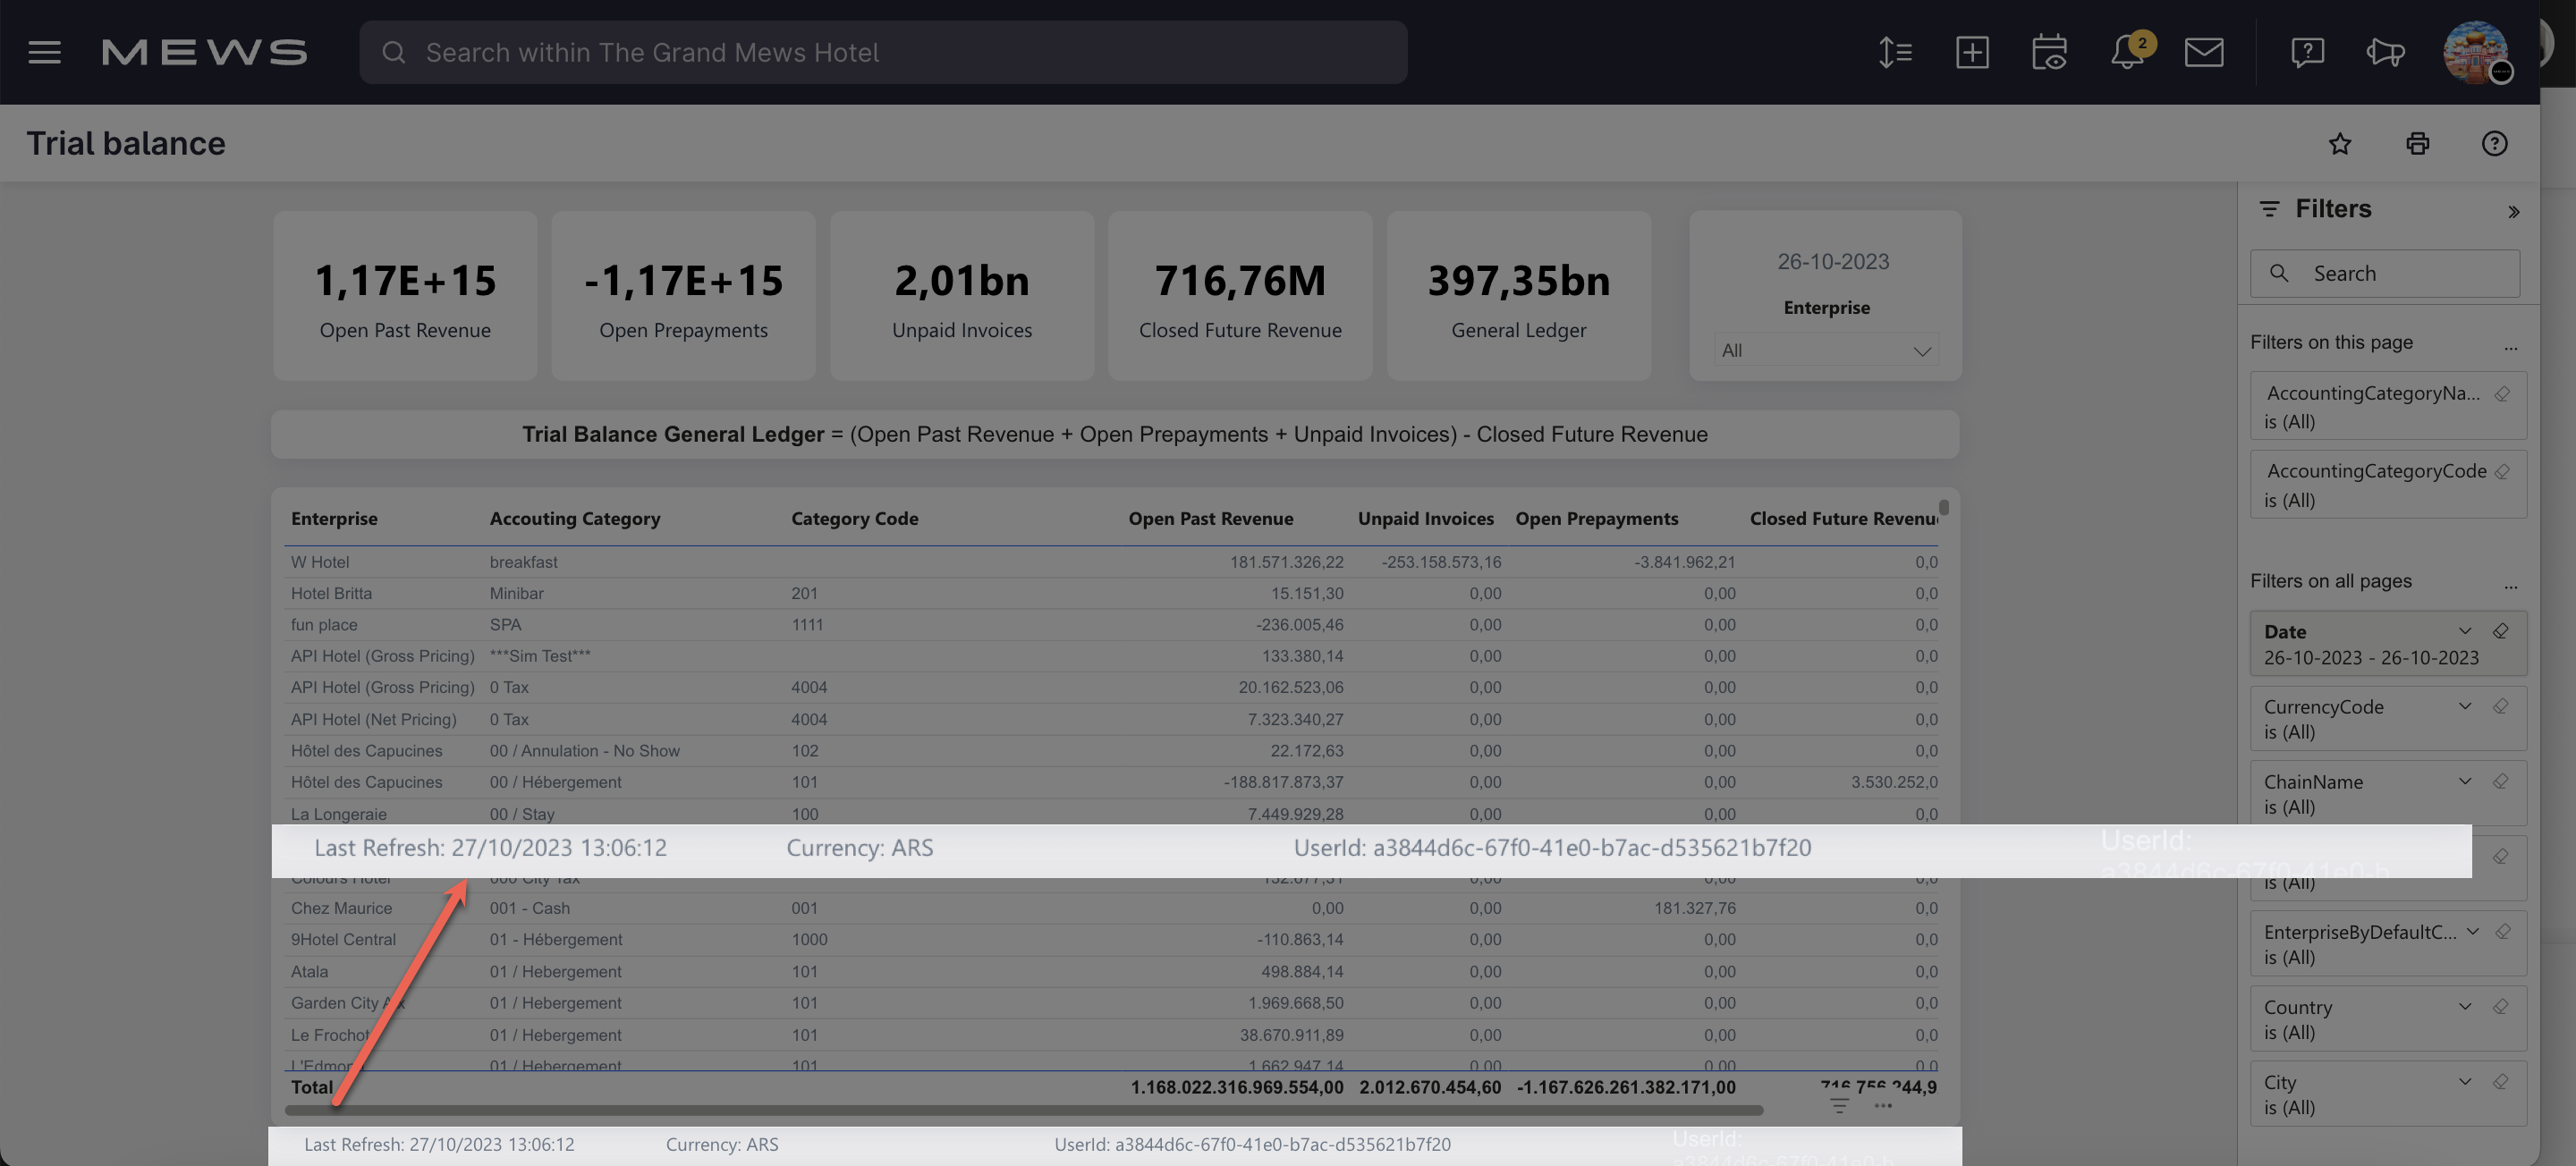2576x1166 pixels.
Task: Click the MEWS logo
Action: point(204,52)
